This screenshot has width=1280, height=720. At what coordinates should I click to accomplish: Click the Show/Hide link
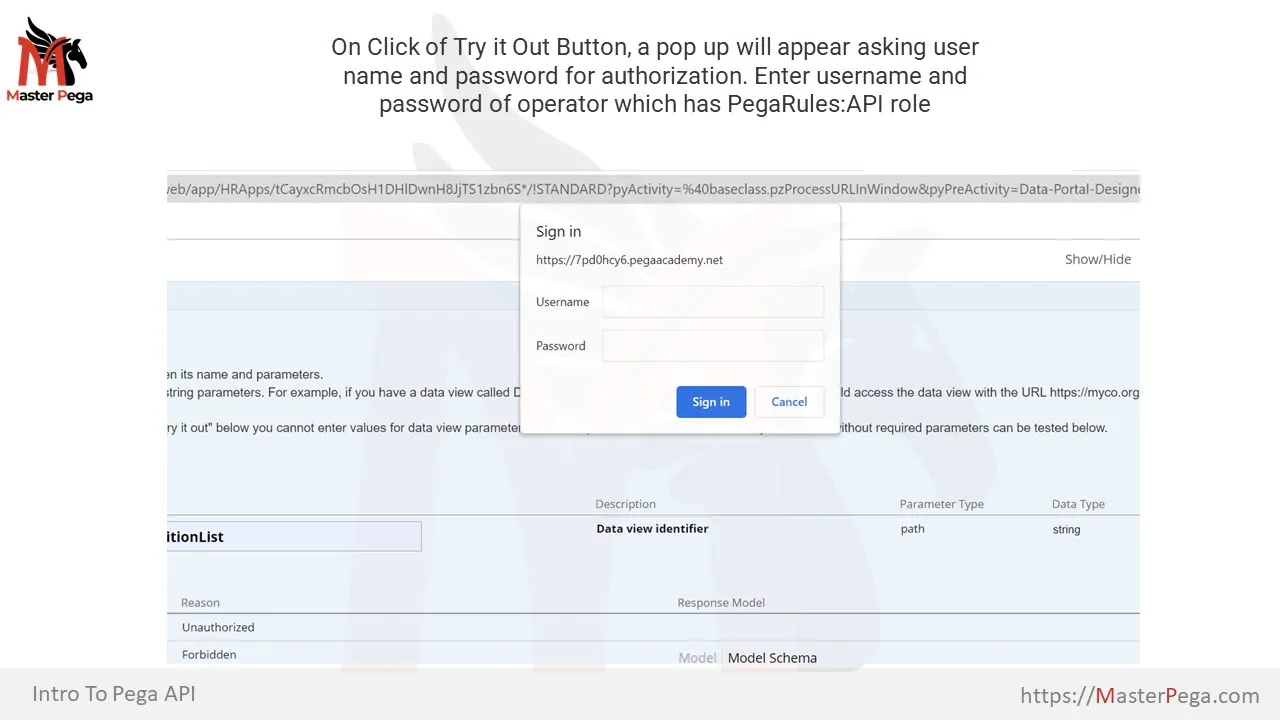1097,259
